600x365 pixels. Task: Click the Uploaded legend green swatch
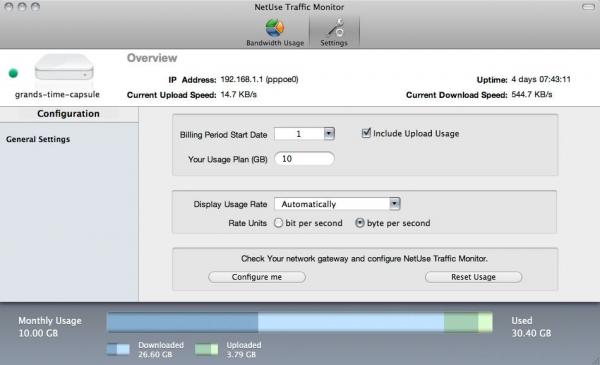pos(206,349)
